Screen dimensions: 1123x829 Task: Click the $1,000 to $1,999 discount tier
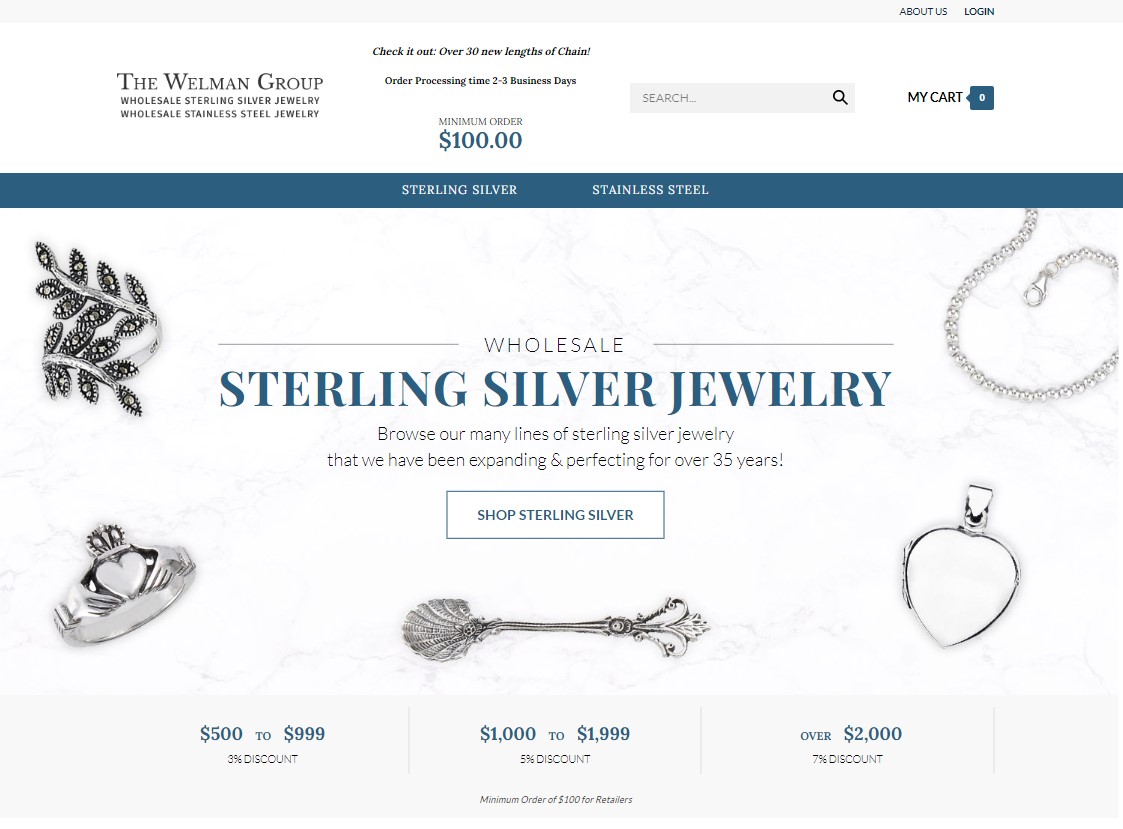(555, 744)
